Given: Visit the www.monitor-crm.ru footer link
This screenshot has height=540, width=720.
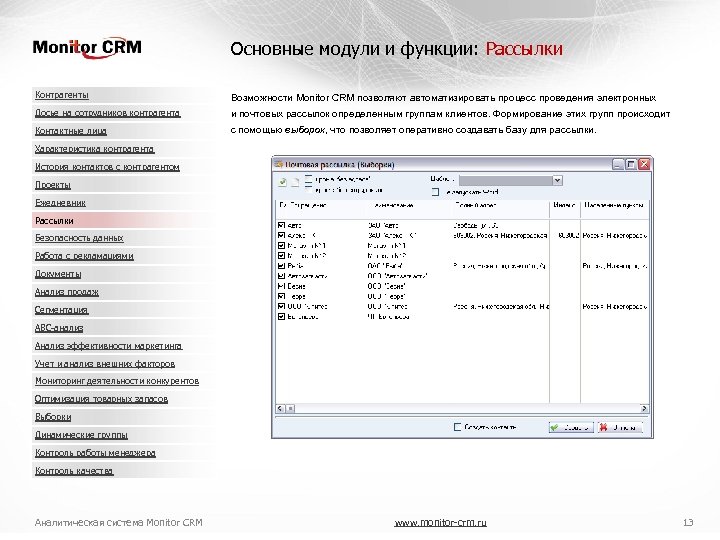Looking at the screenshot, I should pyautogui.click(x=440, y=523).
